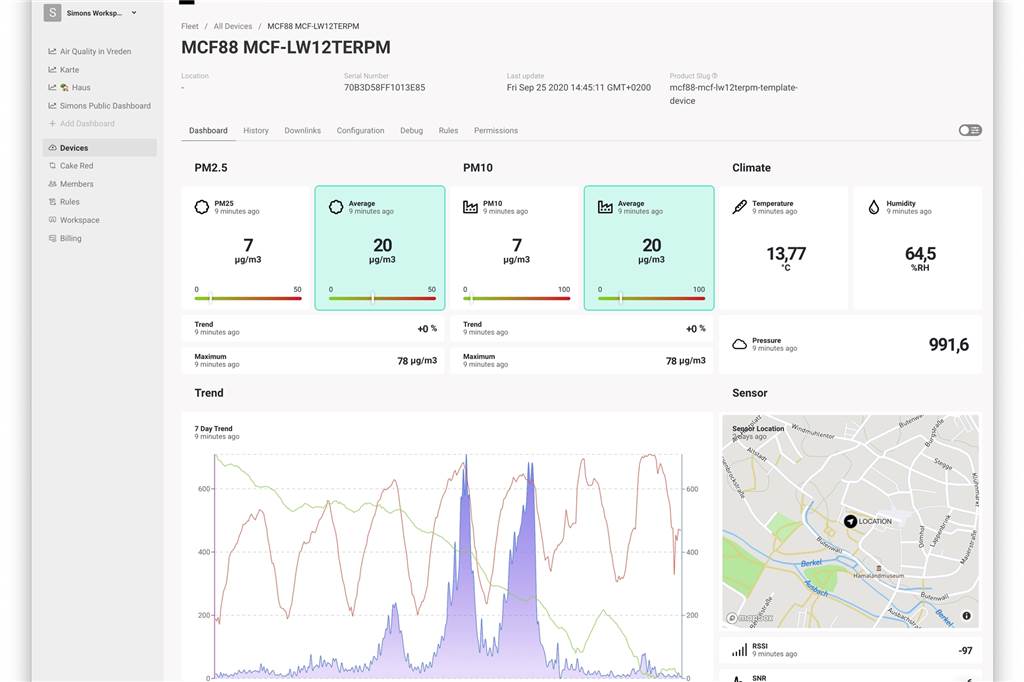Click the Last update timestamp
This screenshot has height=682, width=1024.
point(579,88)
